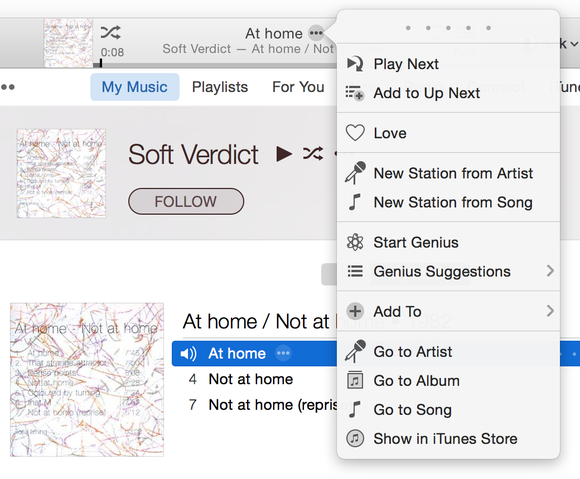Choose Show in iTunes Store
Viewport: 580px width, 479px height.
(448, 439)
